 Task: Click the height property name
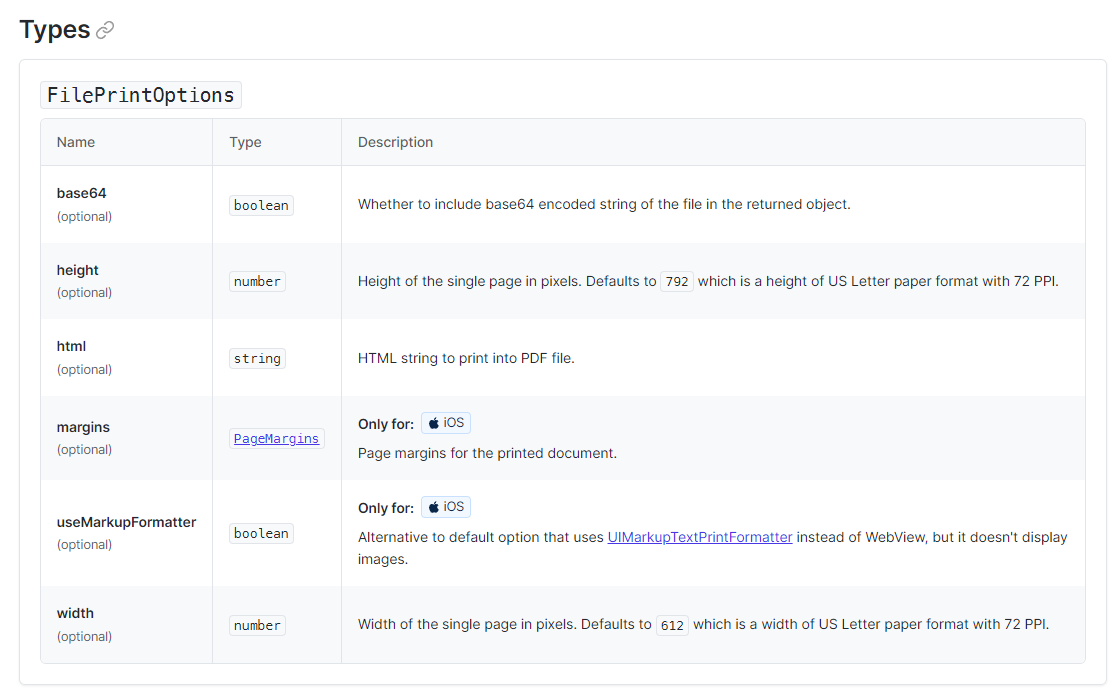click(x=77, y=270)
